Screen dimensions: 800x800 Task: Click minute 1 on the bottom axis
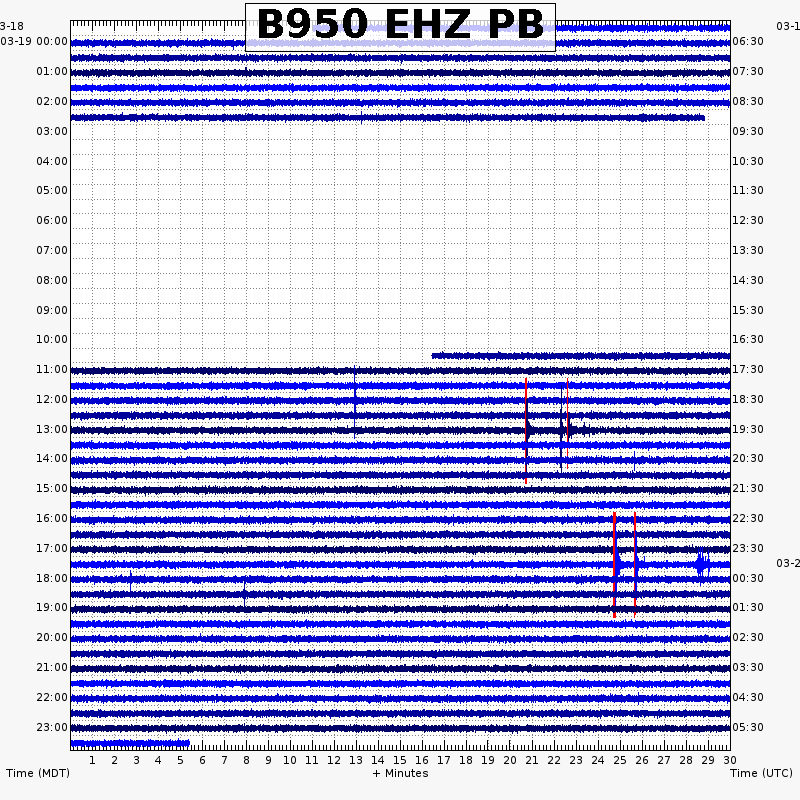coord(92,760)
